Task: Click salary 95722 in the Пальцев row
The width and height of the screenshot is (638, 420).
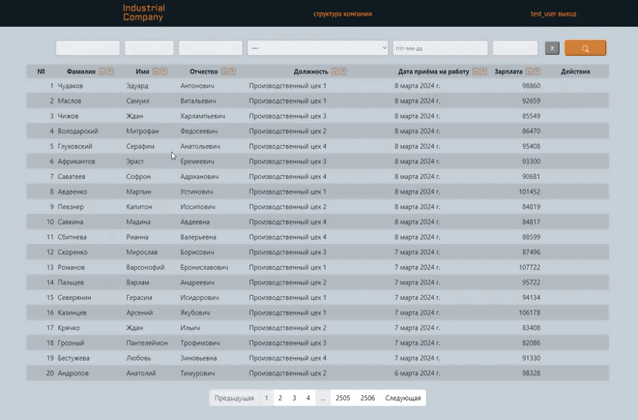Action: click(x=531, y=282)
